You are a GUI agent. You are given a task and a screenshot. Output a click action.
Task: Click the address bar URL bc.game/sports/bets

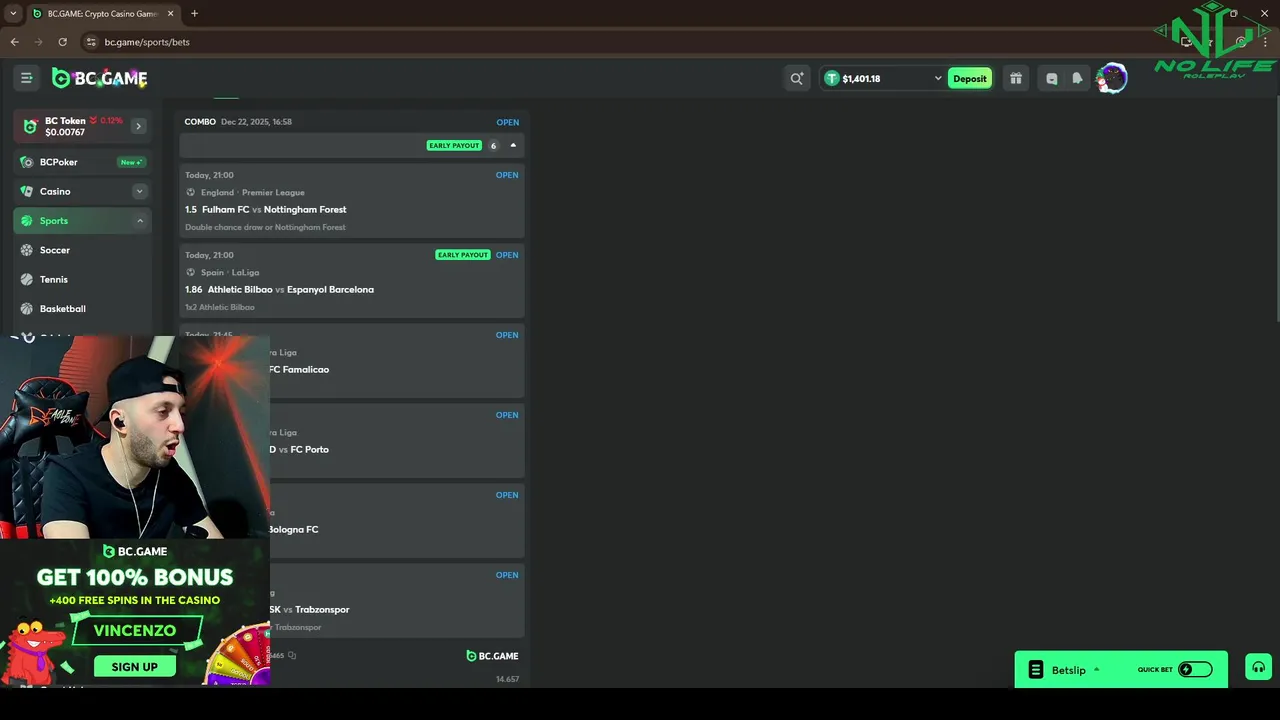pyautogui.click(x=147, y=42)
